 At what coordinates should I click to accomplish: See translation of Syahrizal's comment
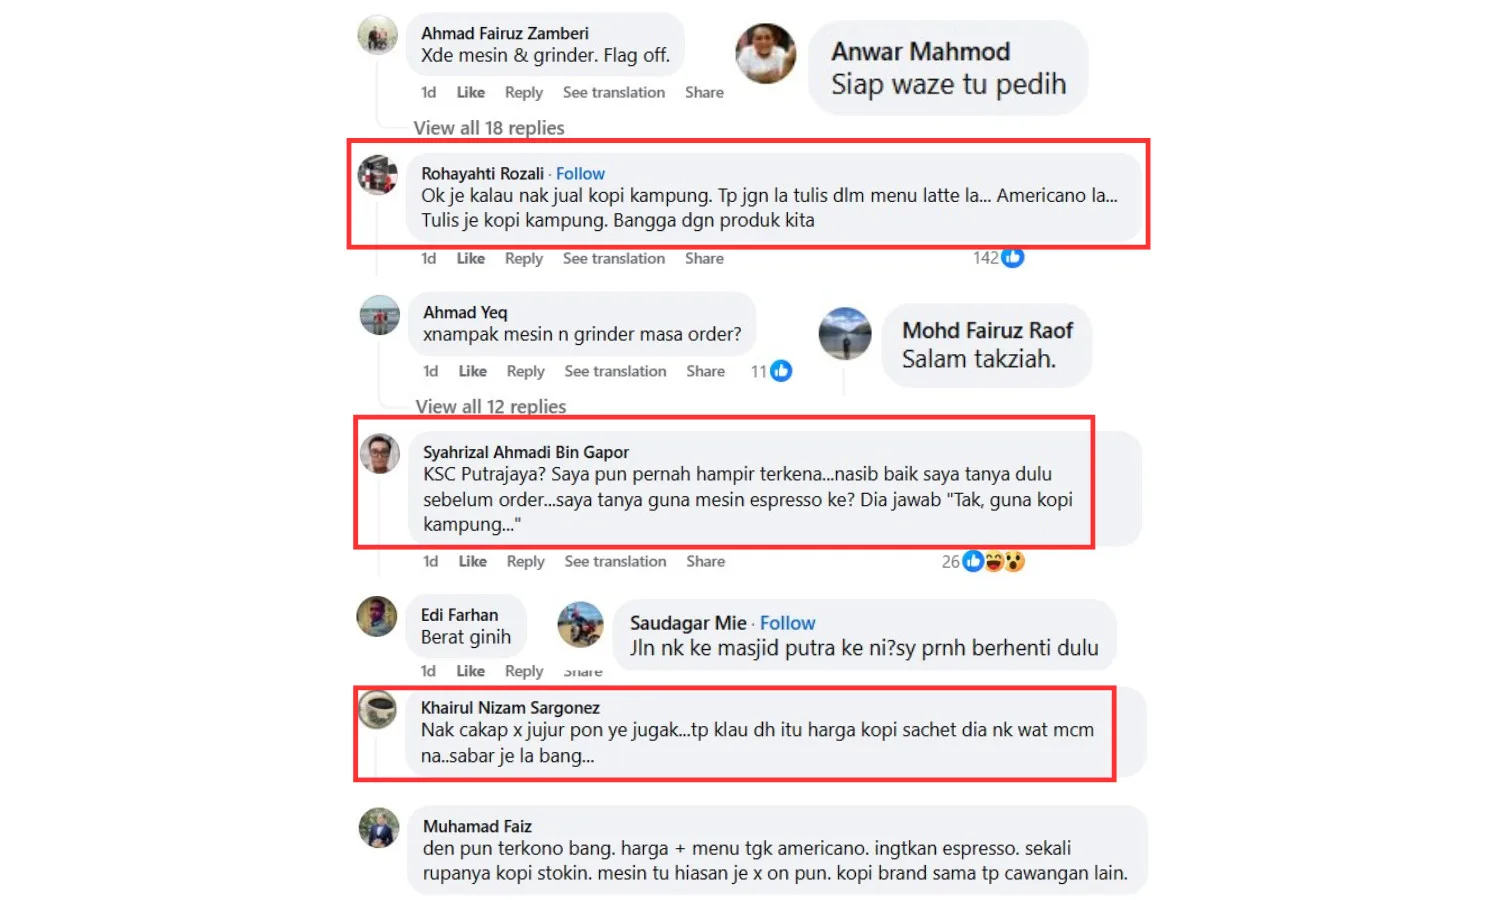pos(615,562)
